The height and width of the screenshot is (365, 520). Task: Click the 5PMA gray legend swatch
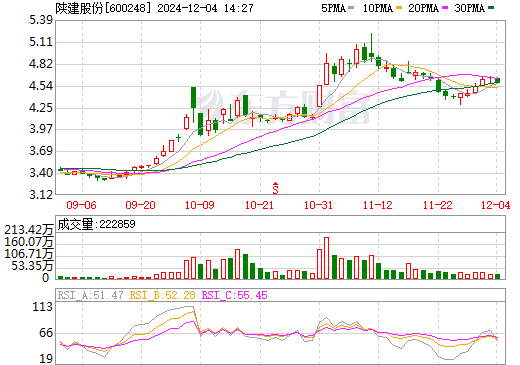(351, 8)
